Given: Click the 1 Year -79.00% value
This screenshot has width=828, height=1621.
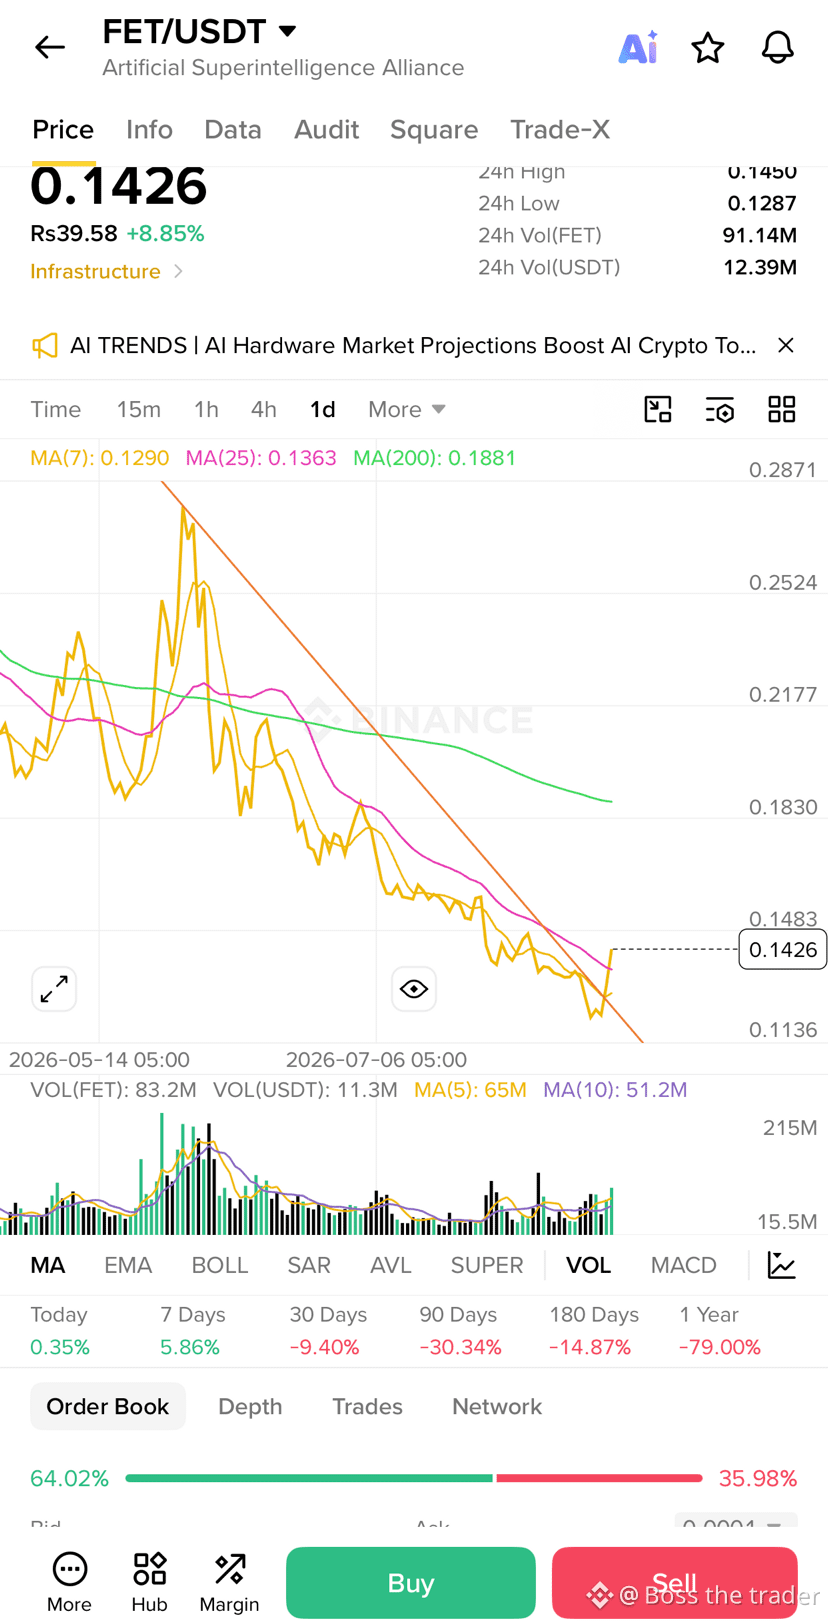Looking at the screenshot, I should click(720, 1348).
